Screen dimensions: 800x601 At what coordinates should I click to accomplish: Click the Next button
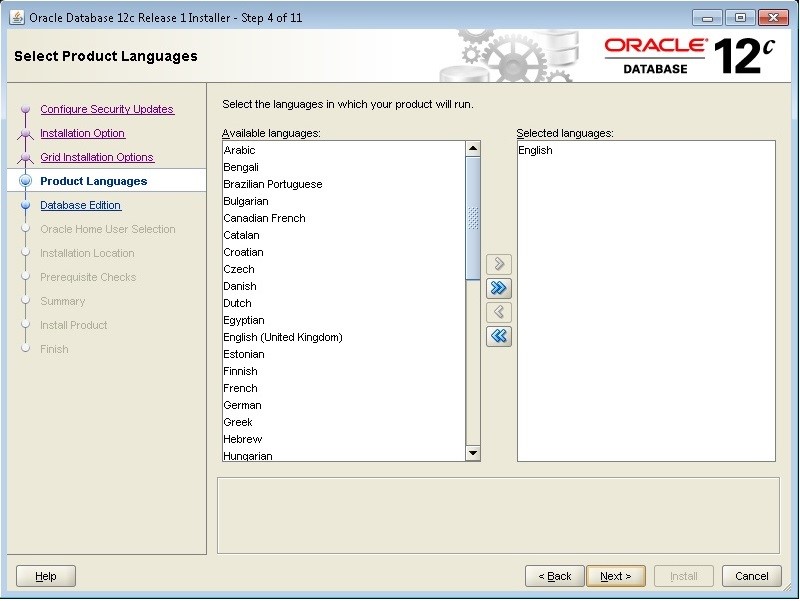(616, 576)
